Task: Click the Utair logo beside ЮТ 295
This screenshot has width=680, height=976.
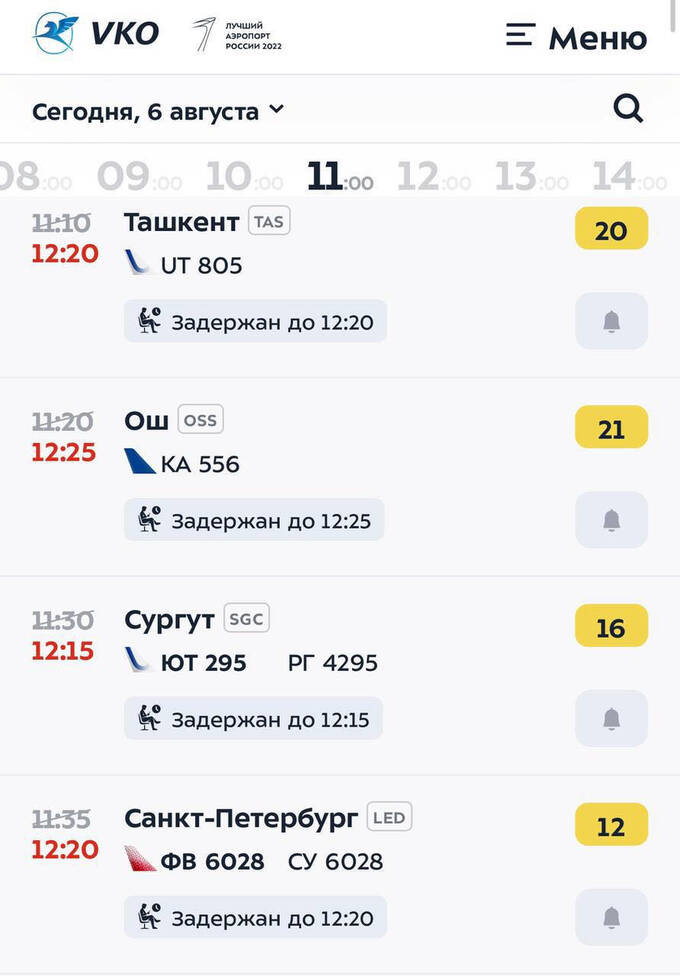Action: pos(138,661)
